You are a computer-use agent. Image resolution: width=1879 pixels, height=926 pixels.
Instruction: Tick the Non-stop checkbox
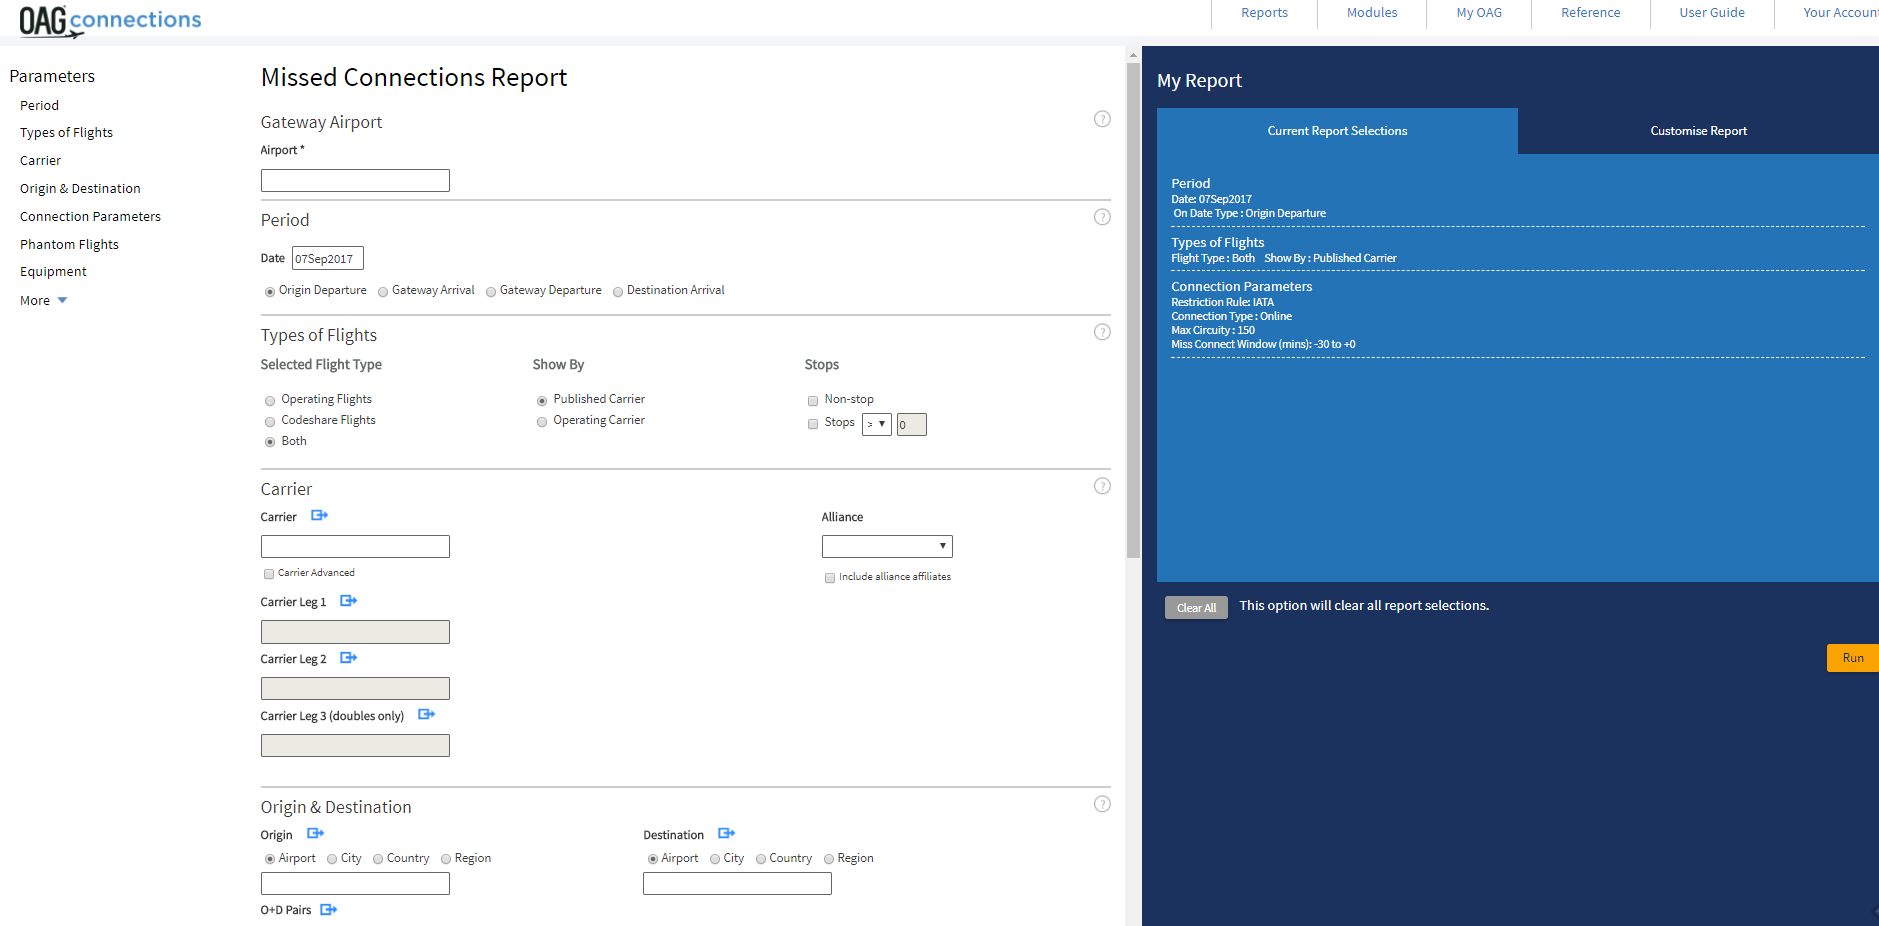point(813,401)
